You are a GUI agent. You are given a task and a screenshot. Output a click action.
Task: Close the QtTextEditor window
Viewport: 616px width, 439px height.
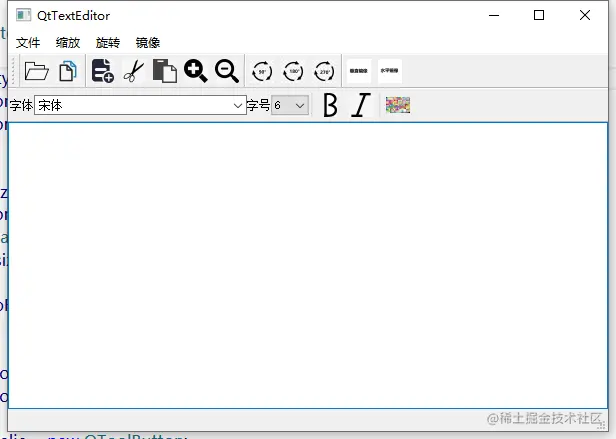point(585,15)
